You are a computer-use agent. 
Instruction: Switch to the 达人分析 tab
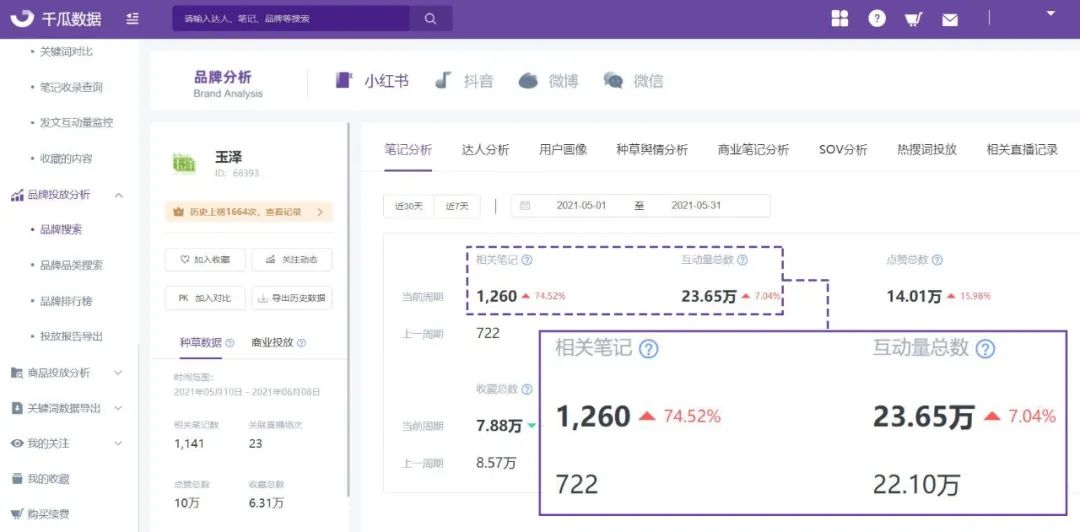pos(486,150)
